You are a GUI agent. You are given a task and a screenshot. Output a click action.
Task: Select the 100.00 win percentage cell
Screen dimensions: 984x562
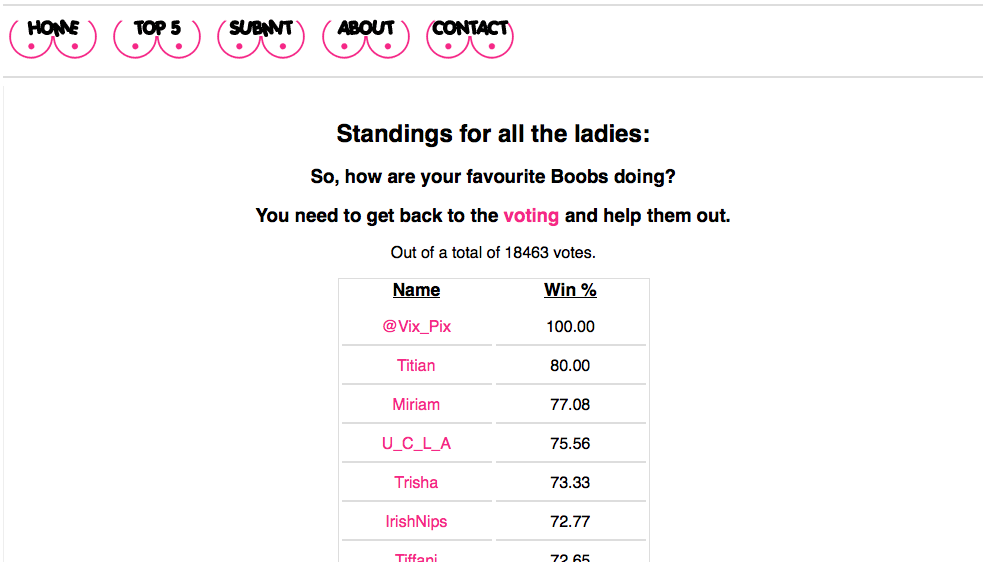coord(570,327)
